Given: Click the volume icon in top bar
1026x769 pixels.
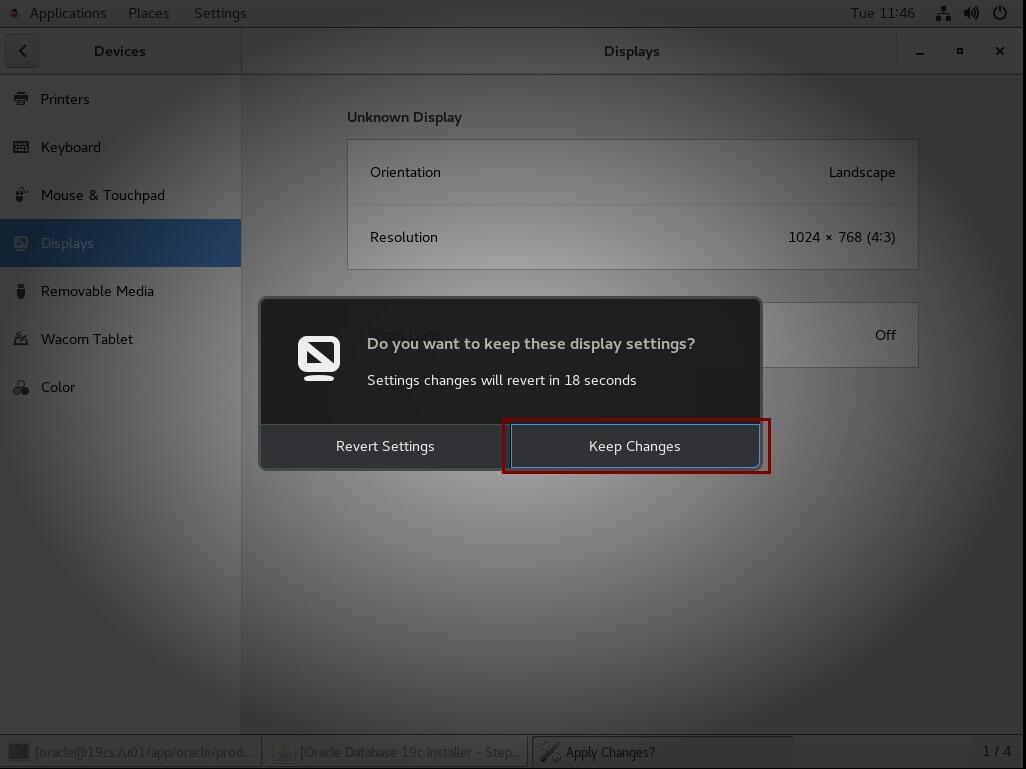Looking at the screenshot, I should [971, 13].
